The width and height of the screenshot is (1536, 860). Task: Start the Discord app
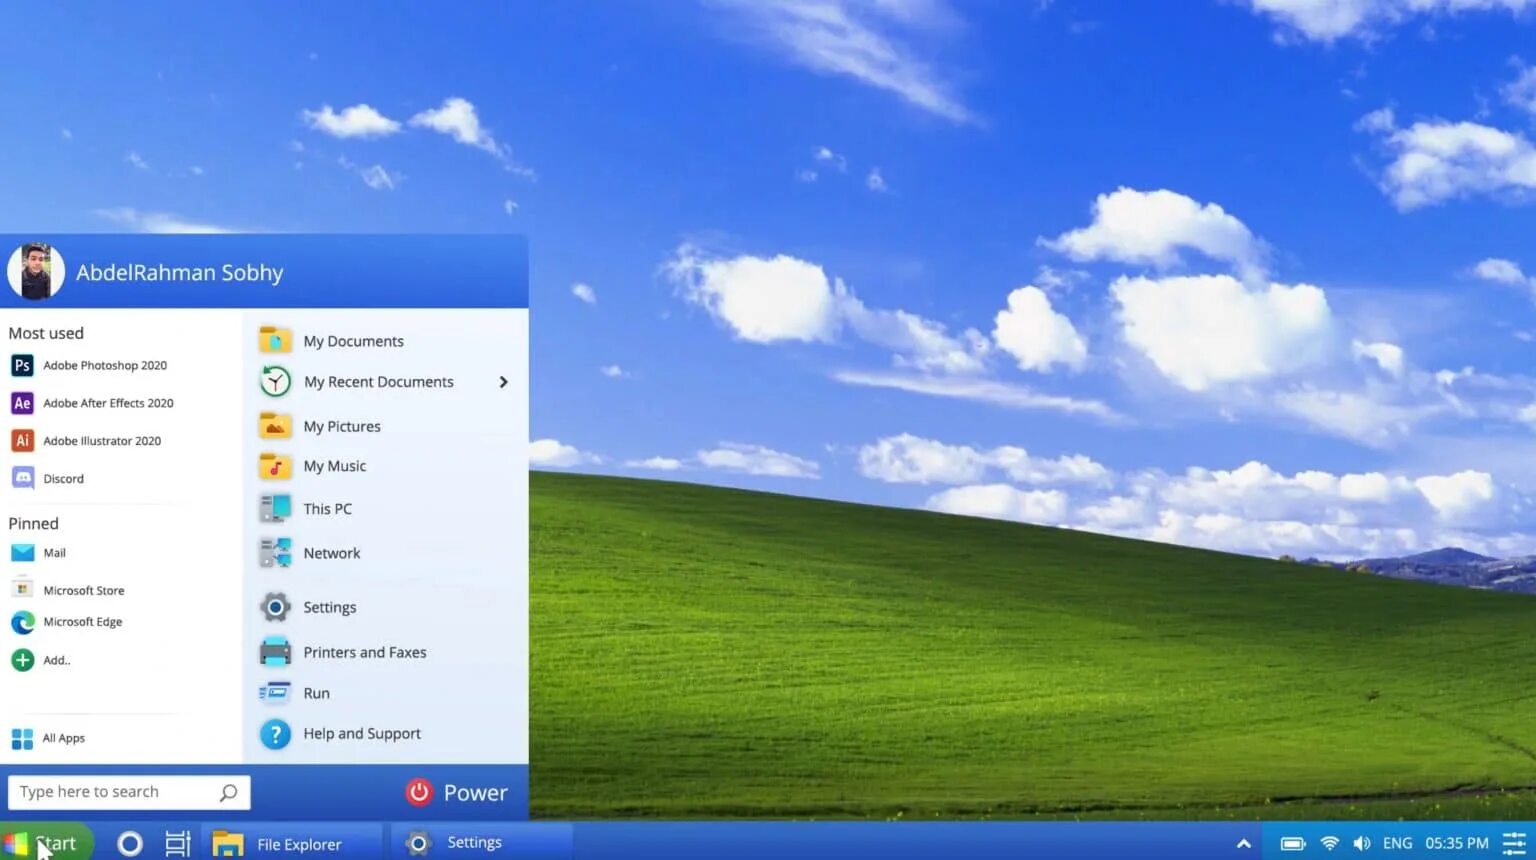coord(63,478)
